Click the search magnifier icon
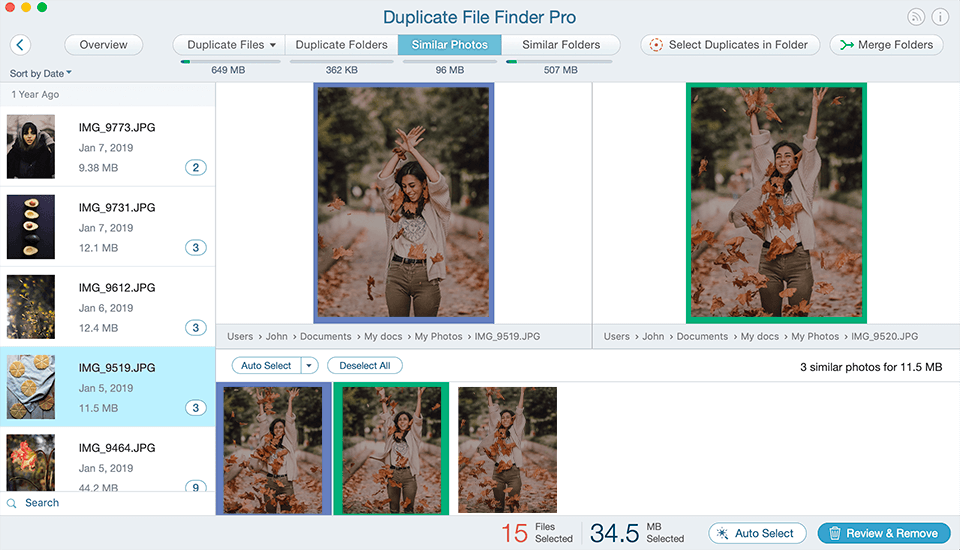 click(x=12, y=503)
